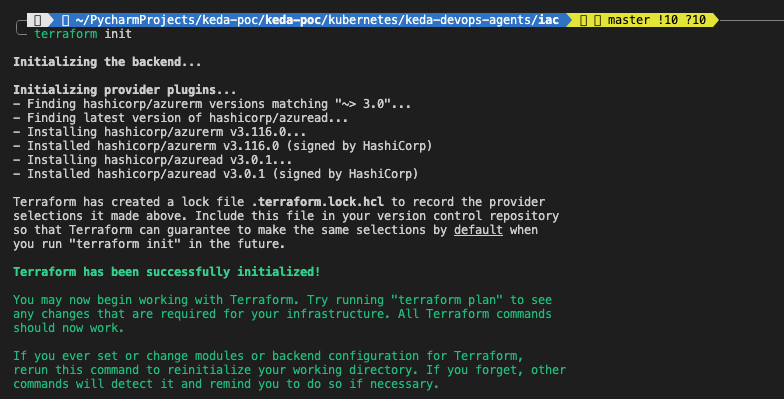Click the ?10 untracked files indicator

(696, 20)
